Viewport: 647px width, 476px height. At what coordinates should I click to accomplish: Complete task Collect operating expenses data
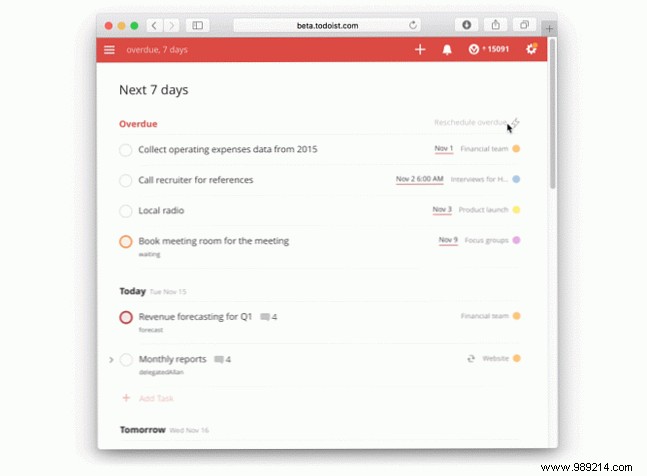[x=125, y=150]
